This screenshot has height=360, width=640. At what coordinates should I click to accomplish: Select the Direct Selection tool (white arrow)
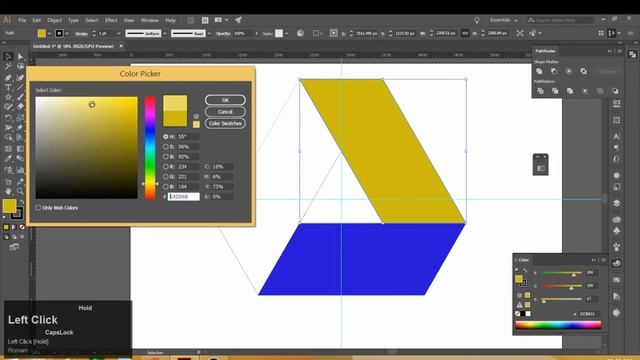tap(20, 56)
